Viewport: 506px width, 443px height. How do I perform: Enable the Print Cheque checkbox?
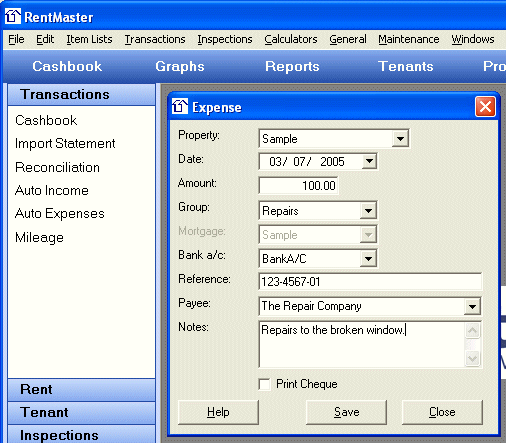(x=264, y=384)
